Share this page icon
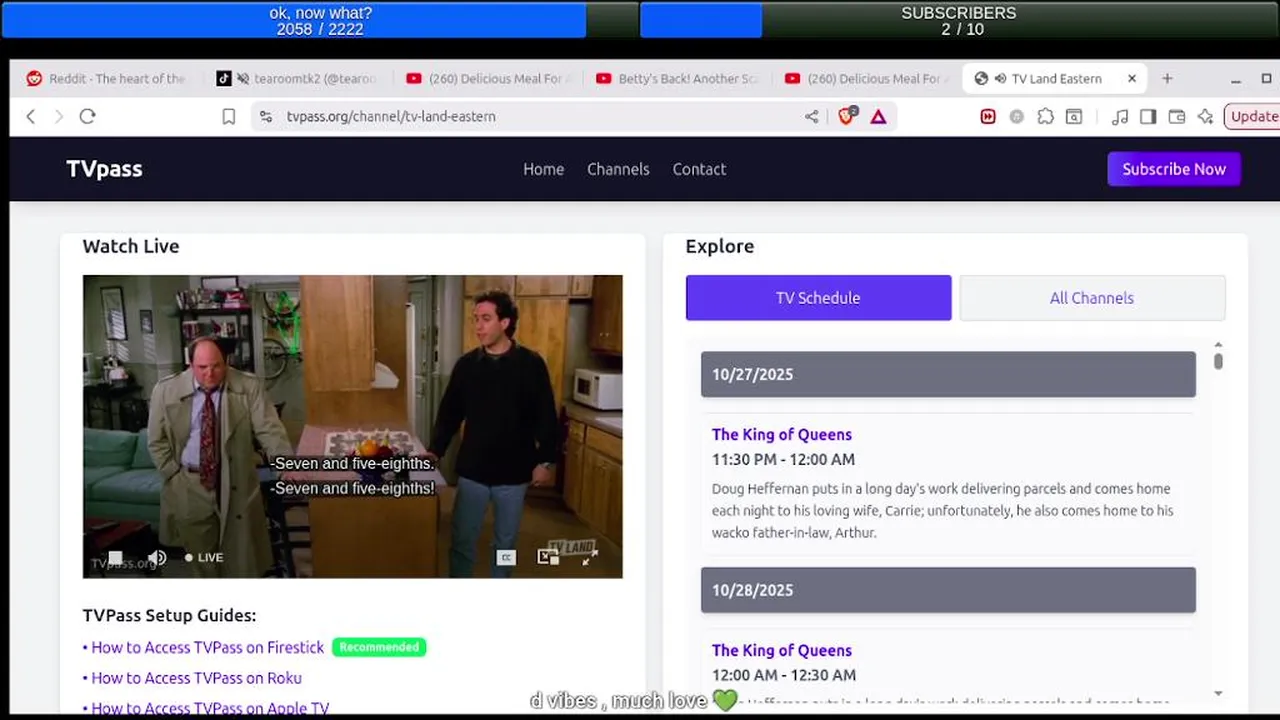 pos(811,116)
